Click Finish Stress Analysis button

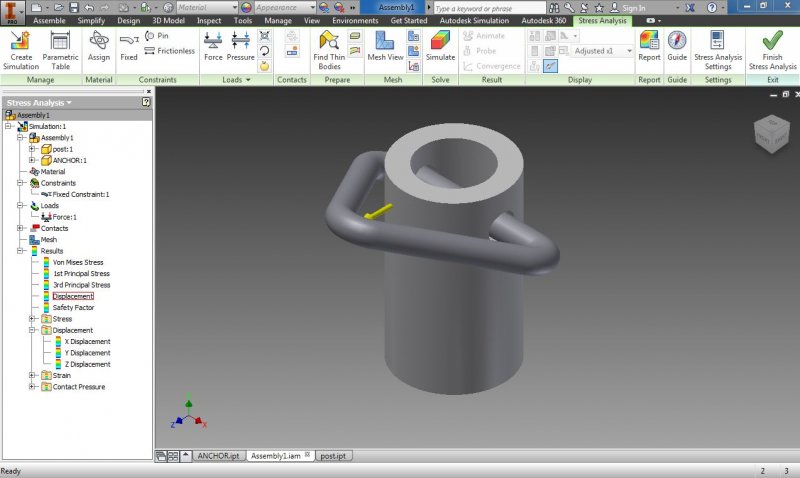(x=772, y=47)
